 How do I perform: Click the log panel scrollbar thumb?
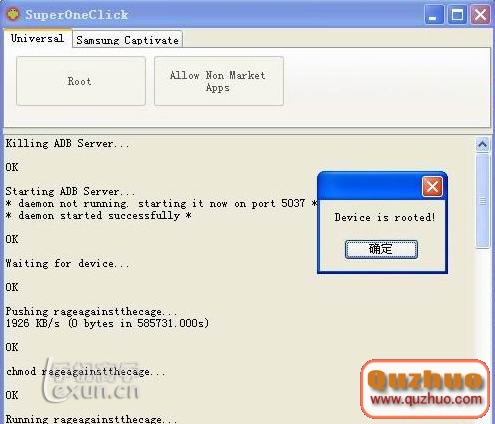pyautogui.click(x=482, y=201)
